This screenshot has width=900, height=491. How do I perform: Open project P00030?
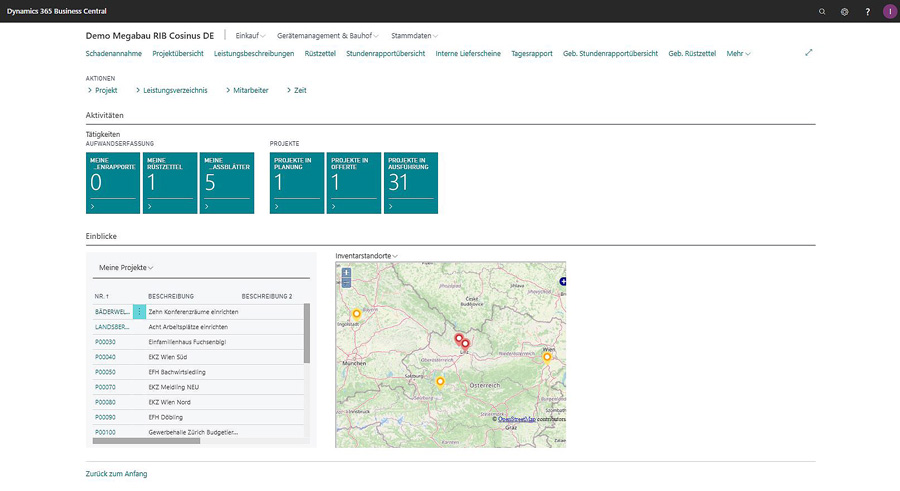point(105,342)
